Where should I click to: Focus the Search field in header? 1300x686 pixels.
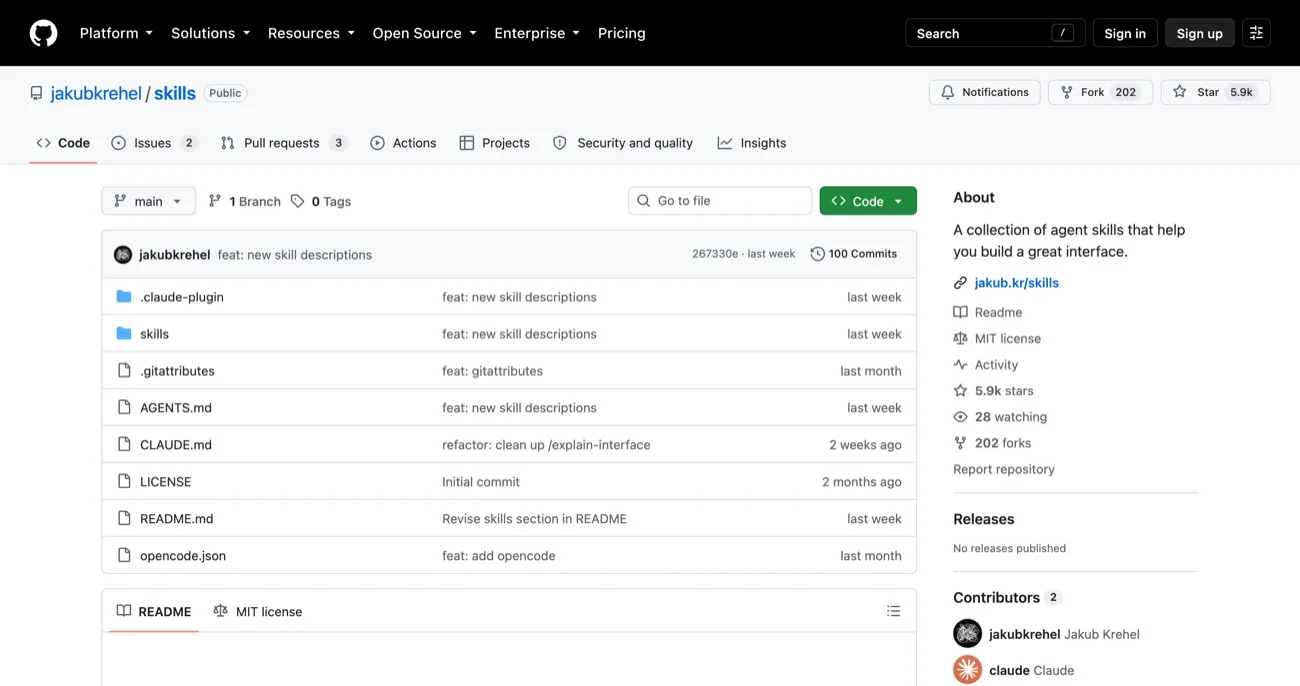[x=995, y=33]
